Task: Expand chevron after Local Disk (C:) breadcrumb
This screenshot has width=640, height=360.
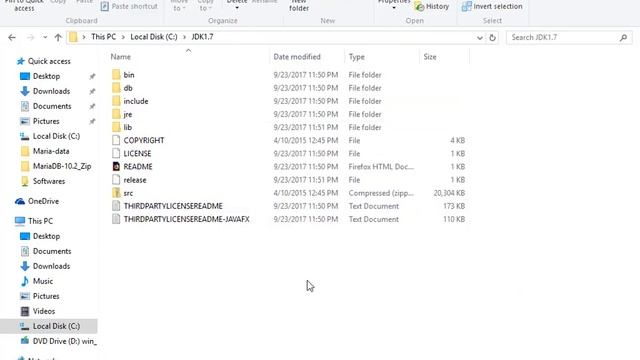Action: tap(184, 37)
